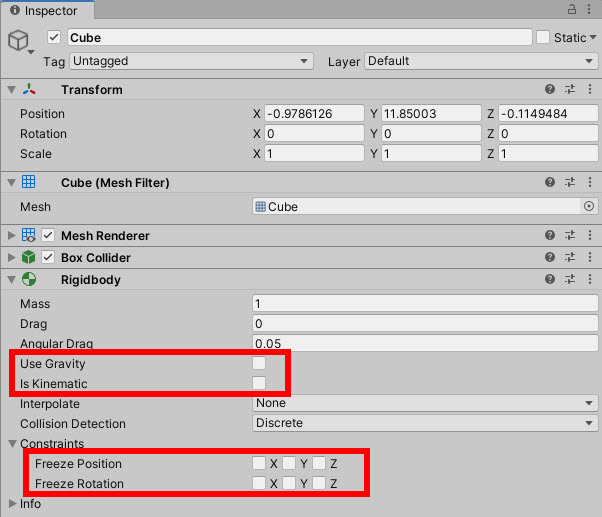The image size is (602, 517).
Task: Click the Mesh Filter grid icon
Action: click(x=28, y=182)
